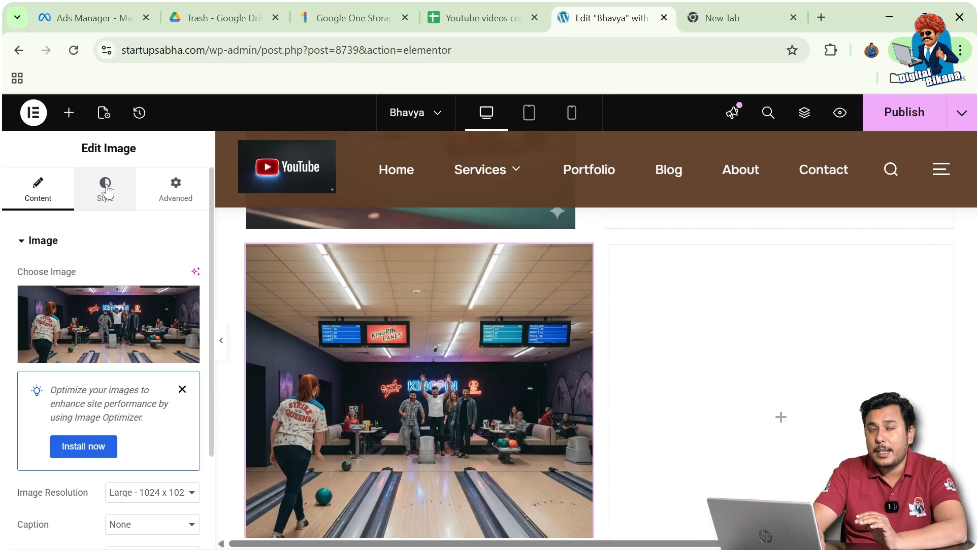This screenshot has width=978, height=552.
Task: Open browser profile avatar
Action: point(871,51)
